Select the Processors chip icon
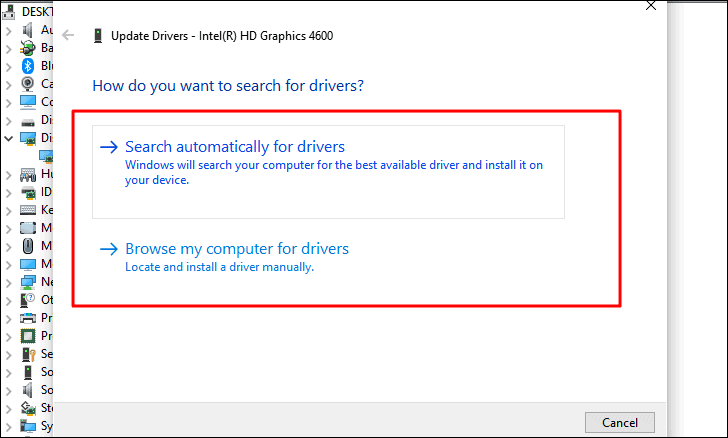This screenshot has height=438, width=728. (28, 336)
